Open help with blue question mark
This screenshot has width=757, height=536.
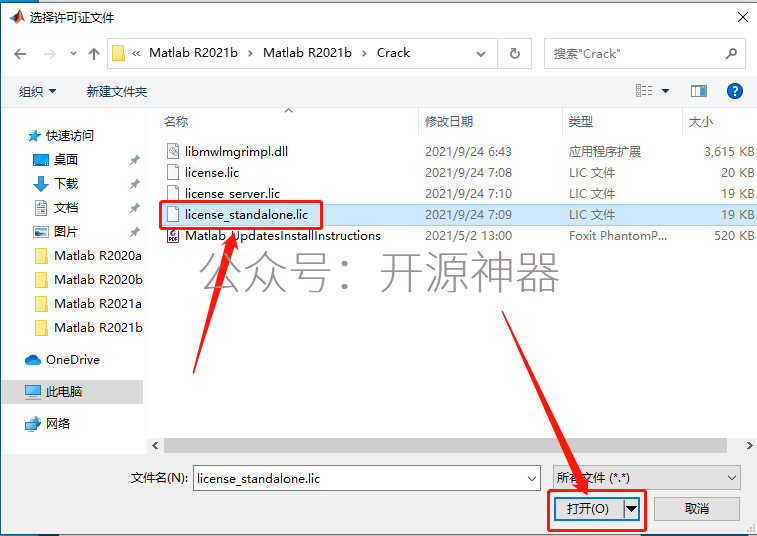click(735, 91)
